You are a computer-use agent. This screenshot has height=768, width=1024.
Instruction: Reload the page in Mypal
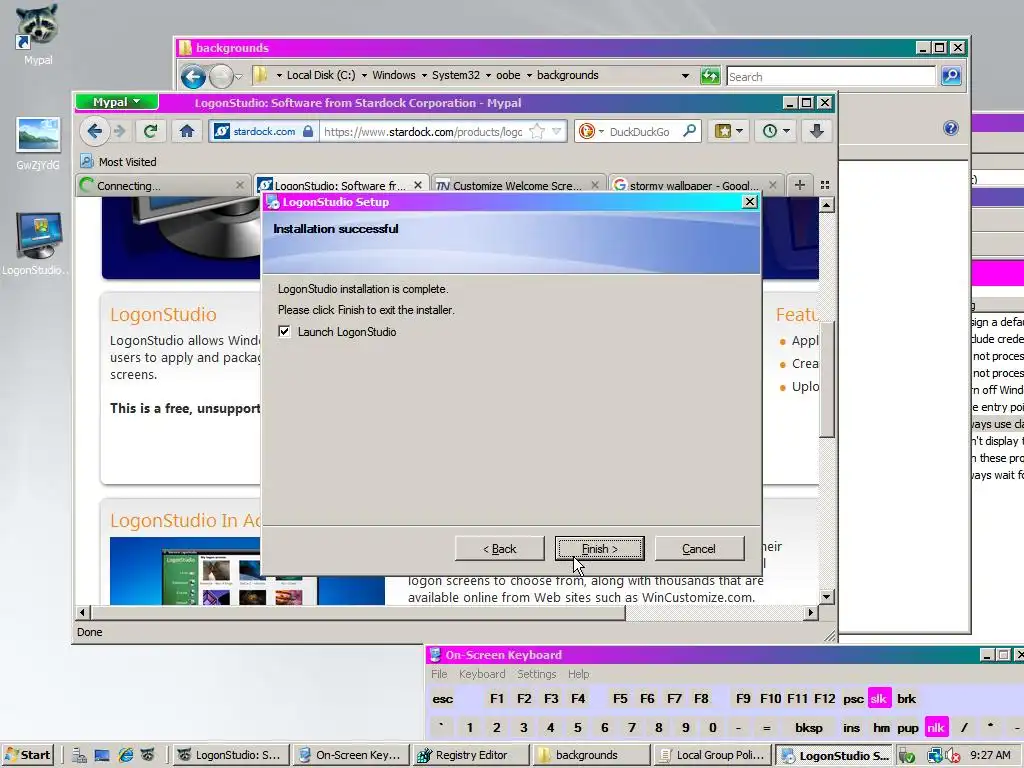point(150,131)
